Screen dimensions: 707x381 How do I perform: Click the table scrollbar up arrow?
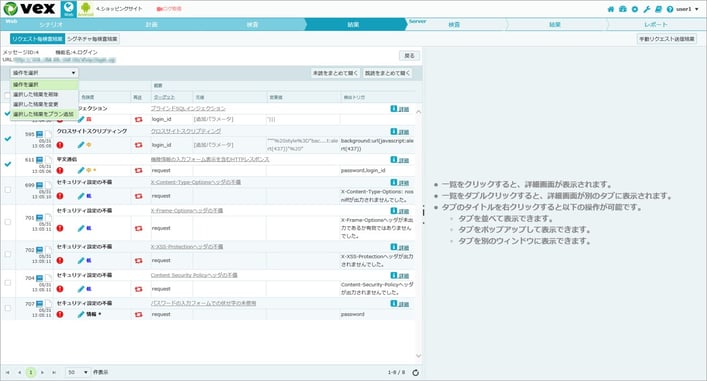click(x=418, y=111)
